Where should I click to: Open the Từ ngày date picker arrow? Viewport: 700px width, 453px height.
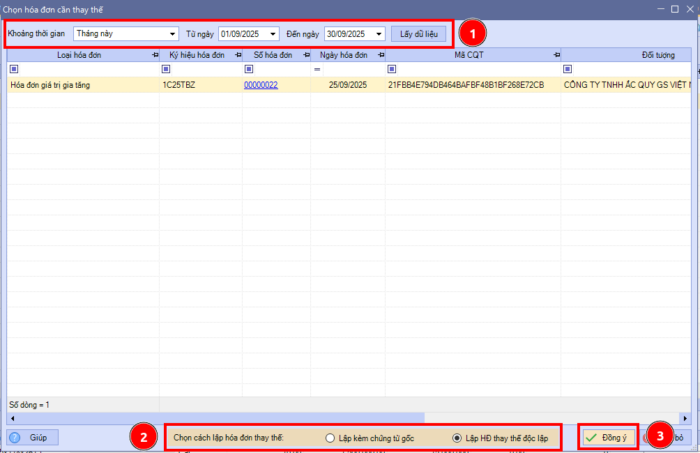tap(273, 33)
